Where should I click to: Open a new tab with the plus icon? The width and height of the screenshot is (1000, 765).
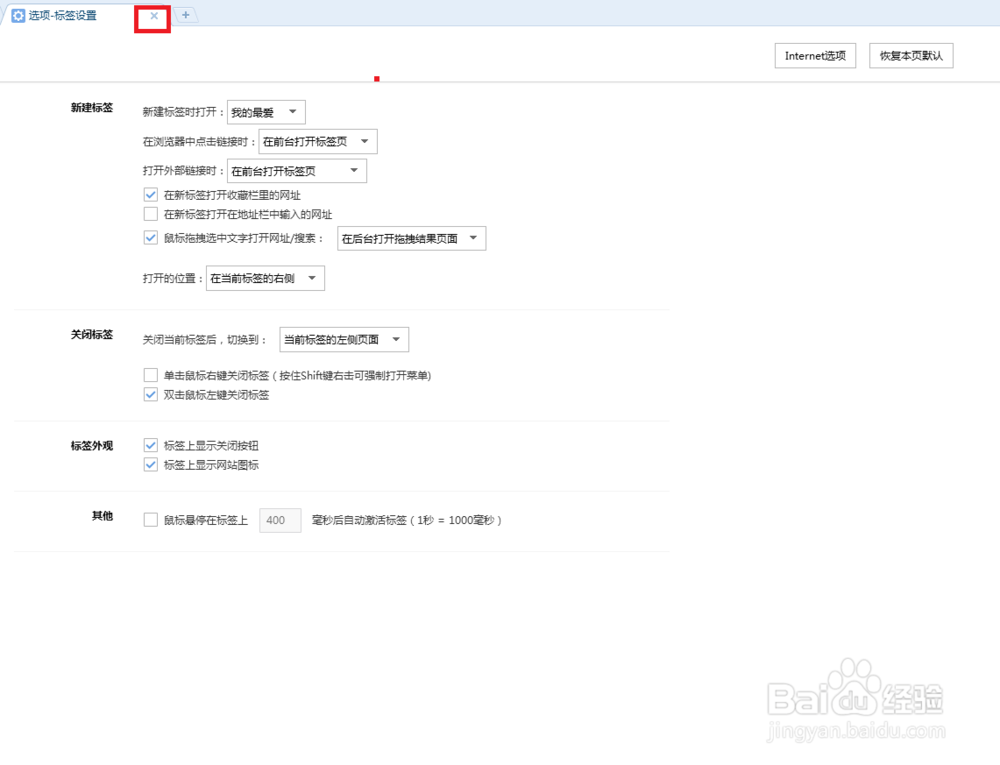pos(186,16)
